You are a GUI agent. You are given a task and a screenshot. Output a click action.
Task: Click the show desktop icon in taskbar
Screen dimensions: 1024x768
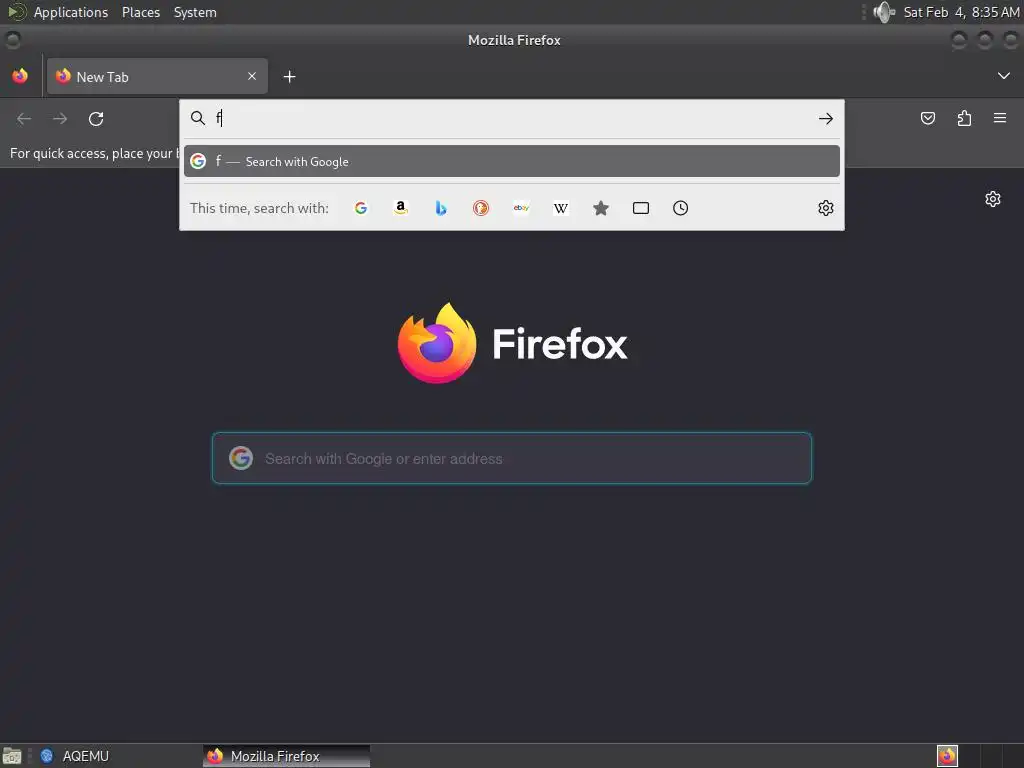tap(12, 756)
